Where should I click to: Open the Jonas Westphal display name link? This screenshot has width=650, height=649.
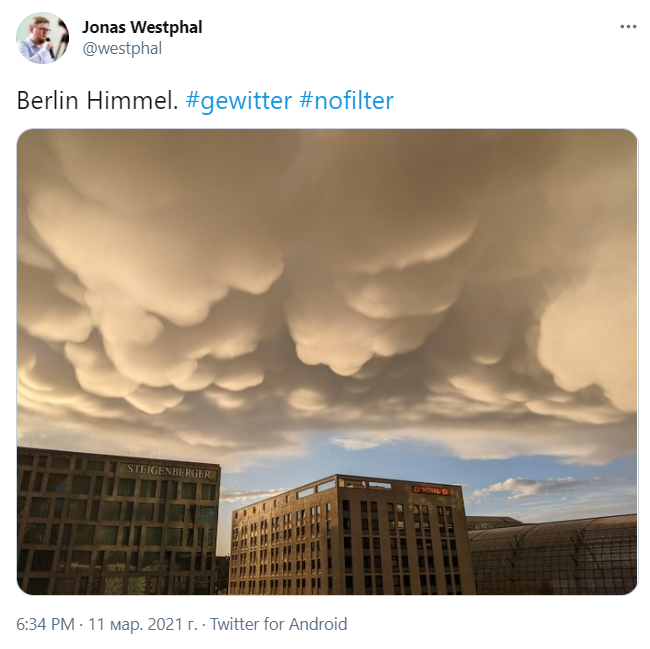coord(142,27)
